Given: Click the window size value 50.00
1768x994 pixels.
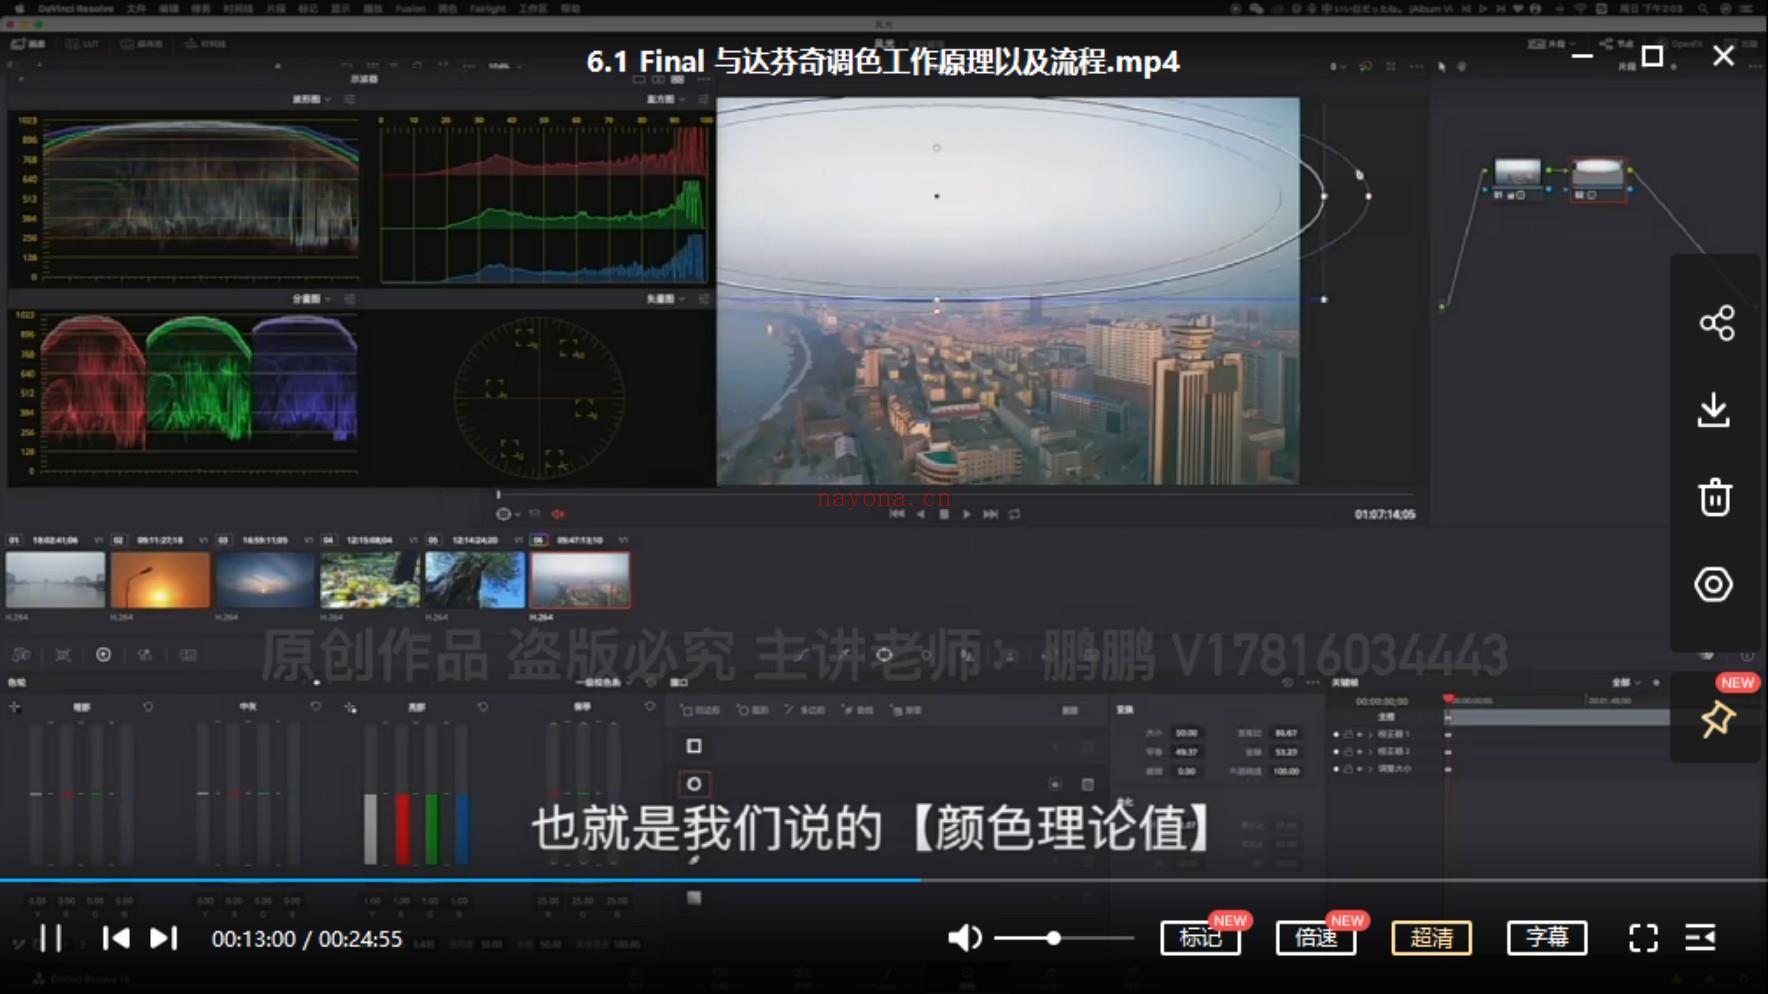Looking at the screenshot, I should [1186, 733].
